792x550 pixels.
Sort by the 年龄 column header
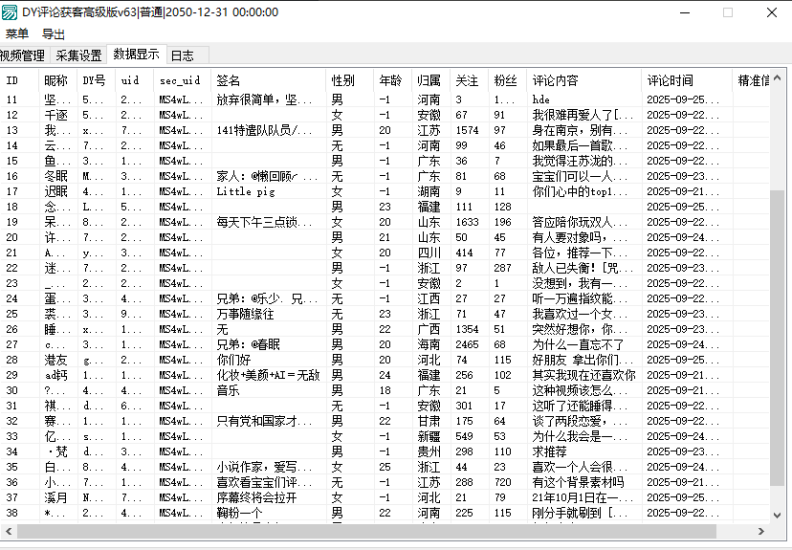[x=391, y=80]
